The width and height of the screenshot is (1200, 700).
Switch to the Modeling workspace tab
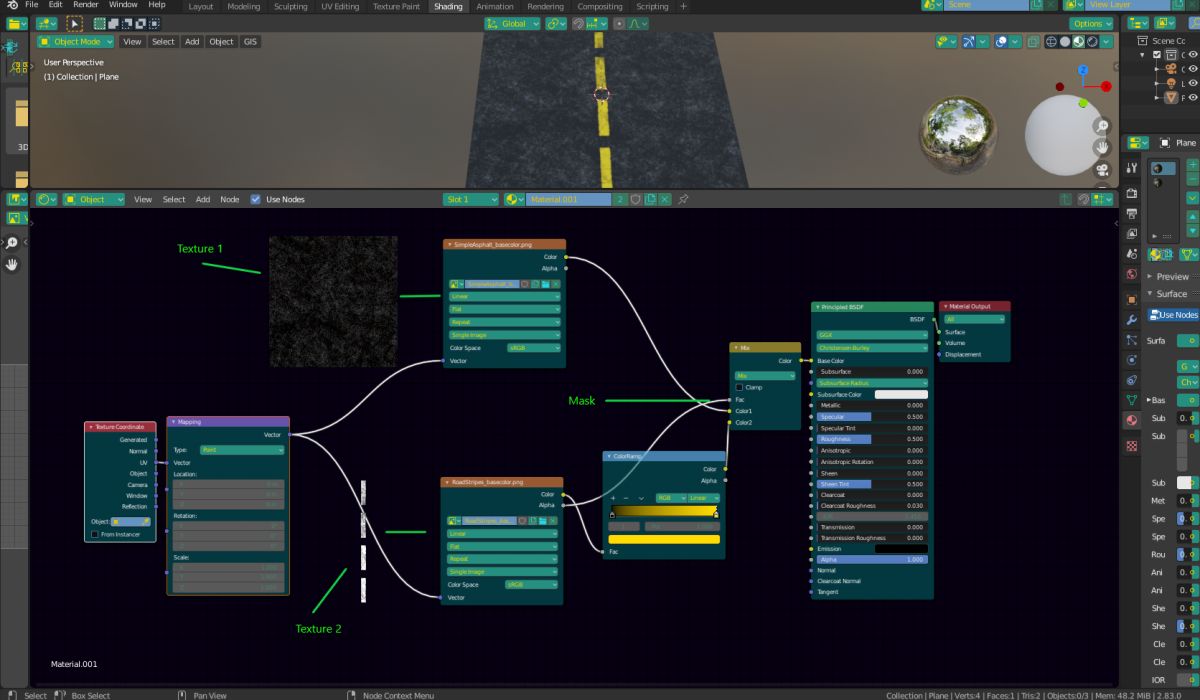point(244,6)
